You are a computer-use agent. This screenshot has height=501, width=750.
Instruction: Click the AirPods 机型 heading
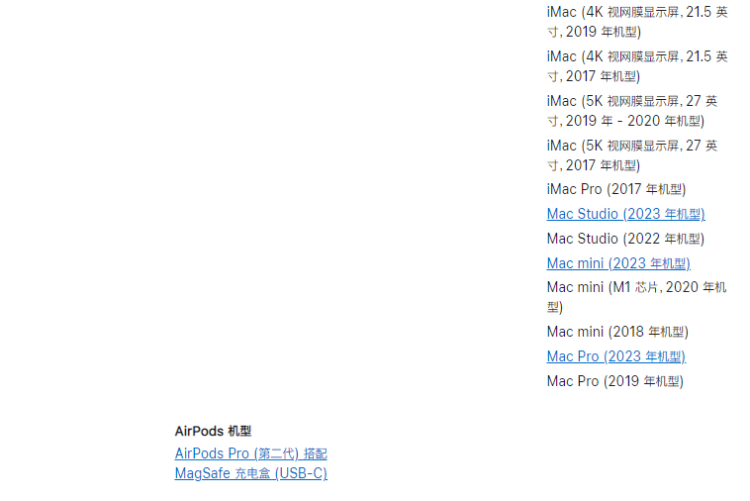pos(213,431)
